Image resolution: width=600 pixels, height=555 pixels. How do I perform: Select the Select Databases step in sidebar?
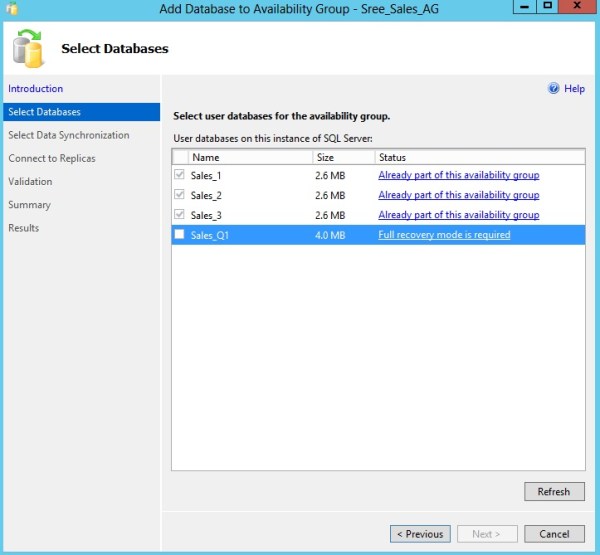(x=45, y=112)
